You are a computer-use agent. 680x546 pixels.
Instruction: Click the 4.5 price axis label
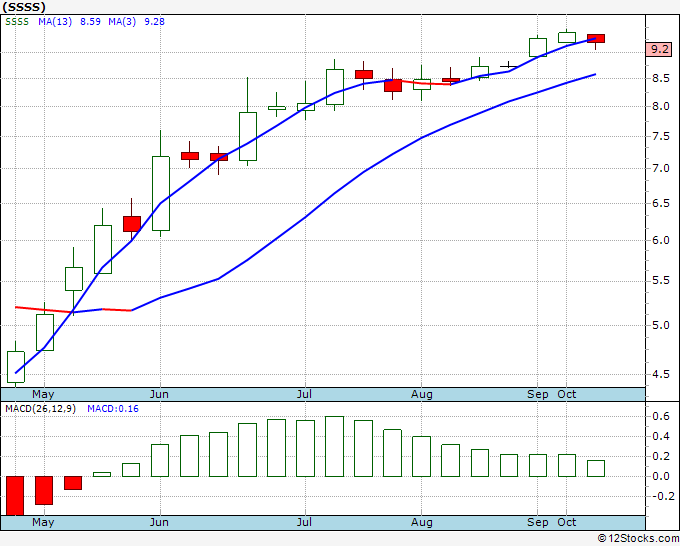point(660,374)
